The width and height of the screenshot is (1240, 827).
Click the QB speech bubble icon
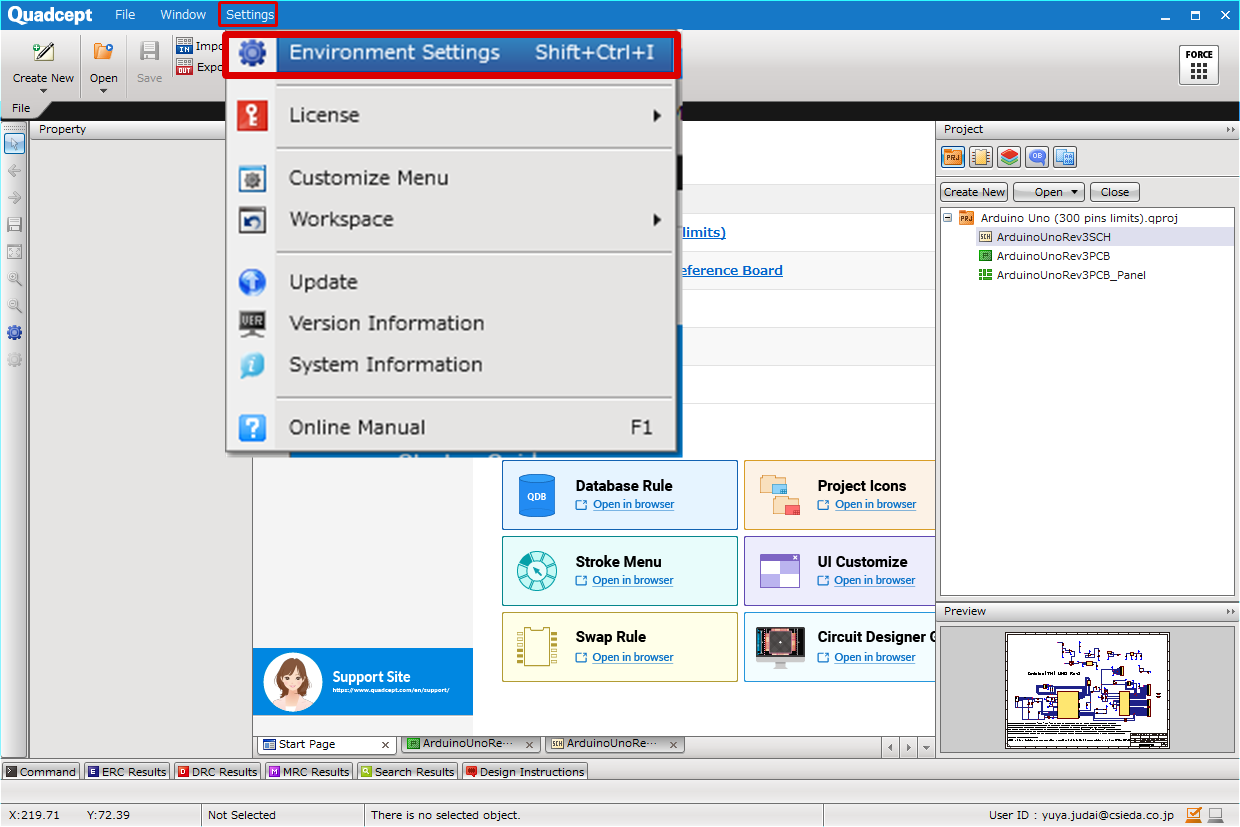click(x=1037, y=157)
